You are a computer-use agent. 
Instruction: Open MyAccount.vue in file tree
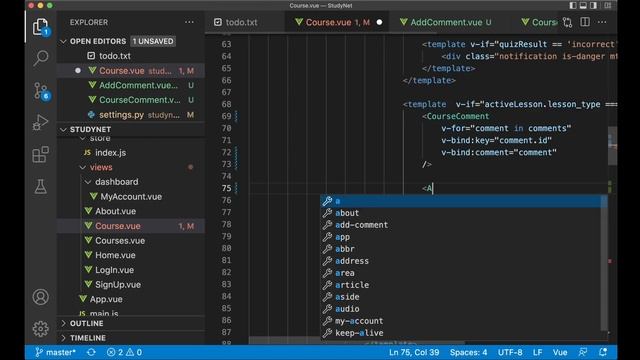point(131,197)
